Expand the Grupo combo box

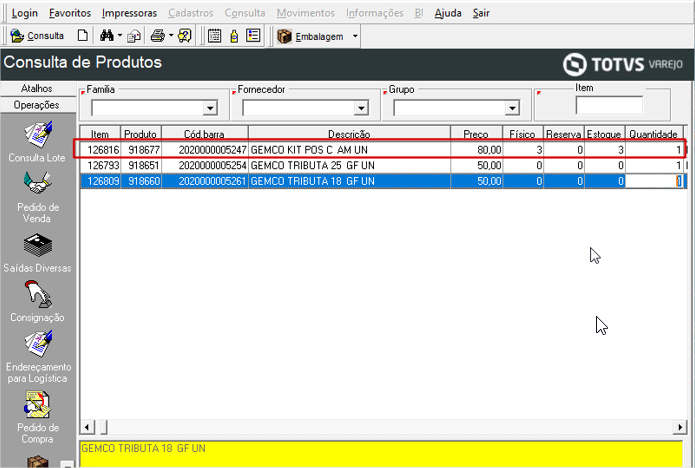[512, 108]
